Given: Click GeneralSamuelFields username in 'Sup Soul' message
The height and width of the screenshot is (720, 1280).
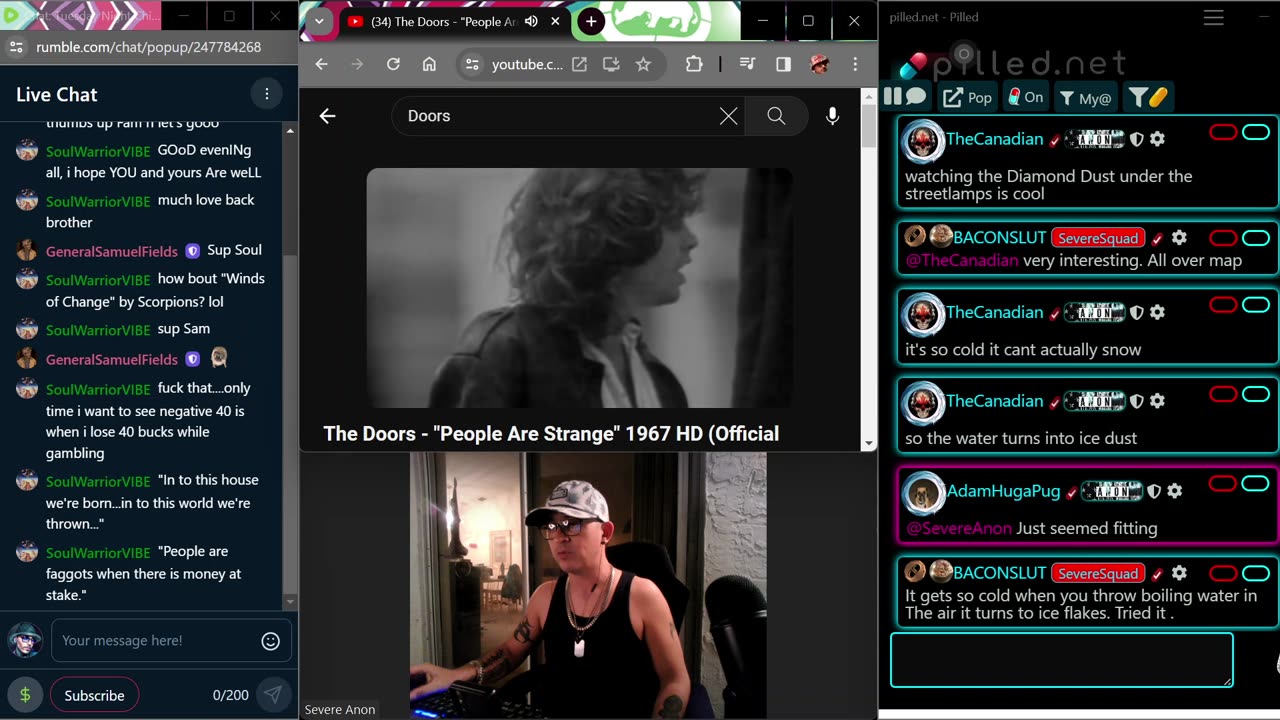Looking at the screenshot, I should [112, 251].
